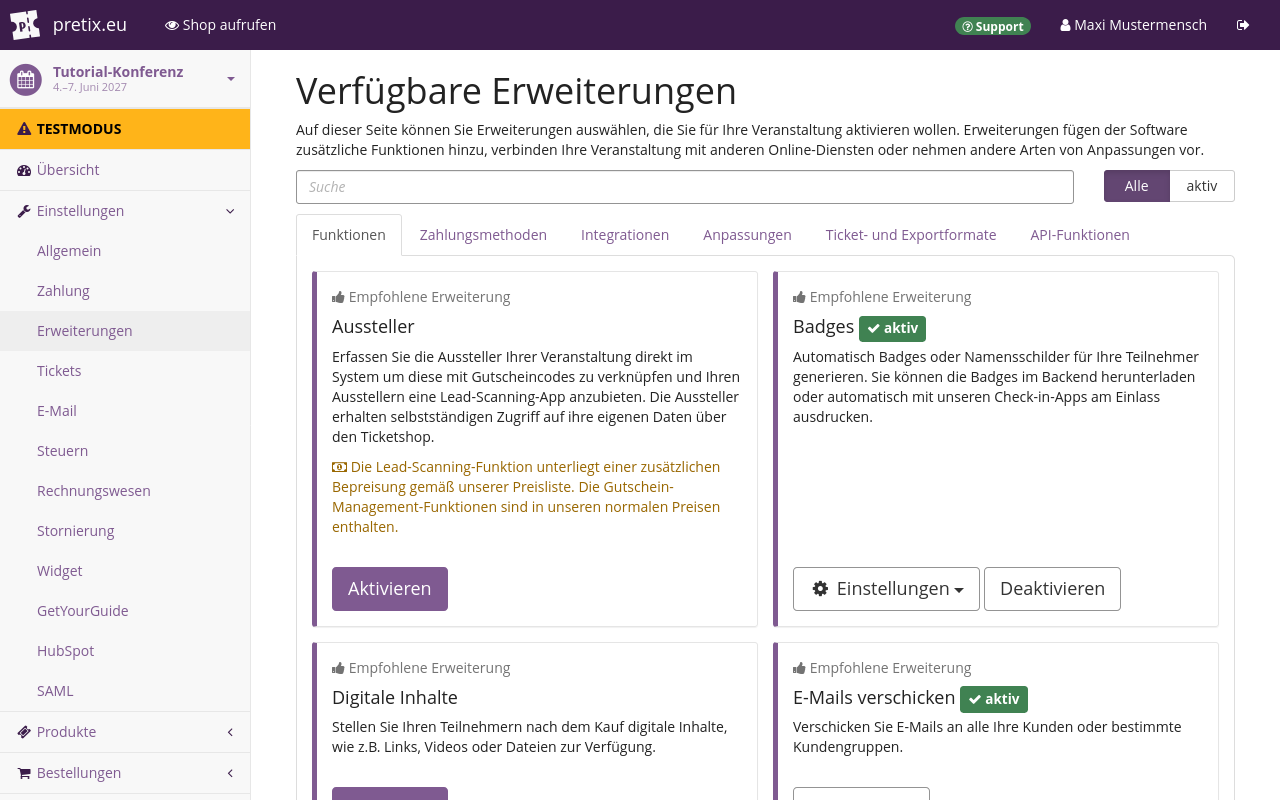Open E-Mail settings
Screen dimensions: 1280x800
point(125,411)
